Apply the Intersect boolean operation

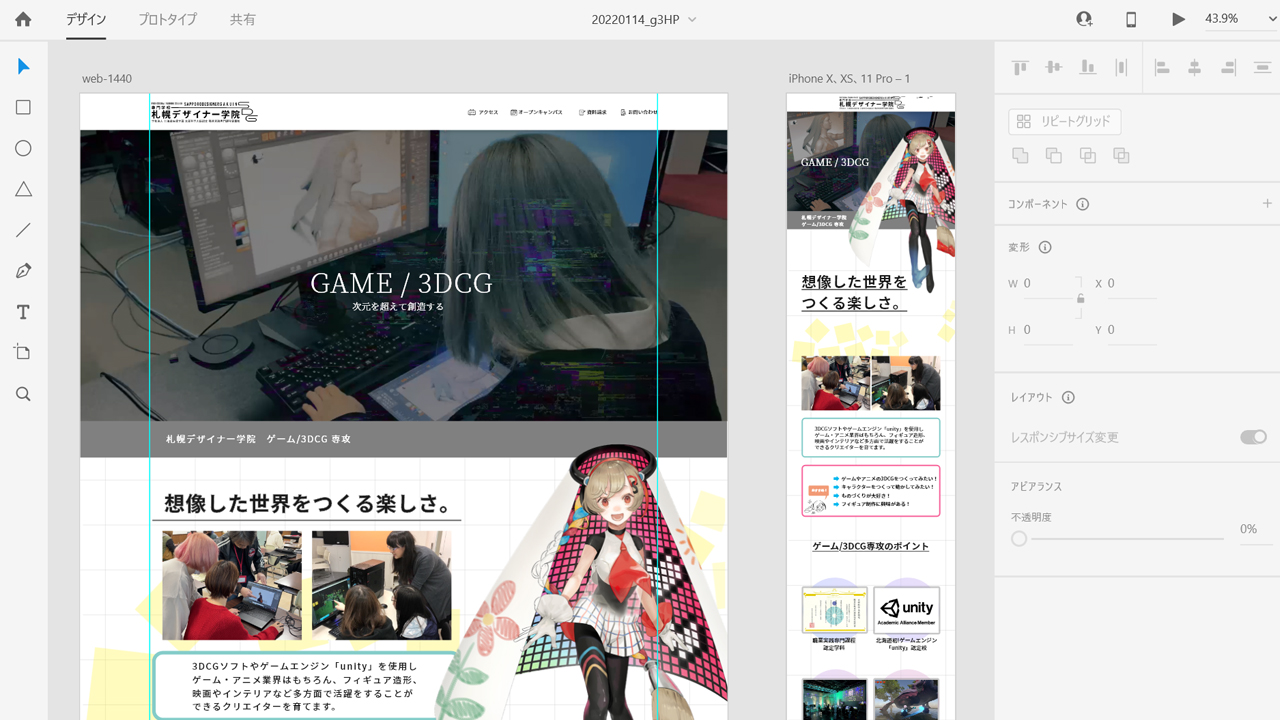(x=1088, y=156)
